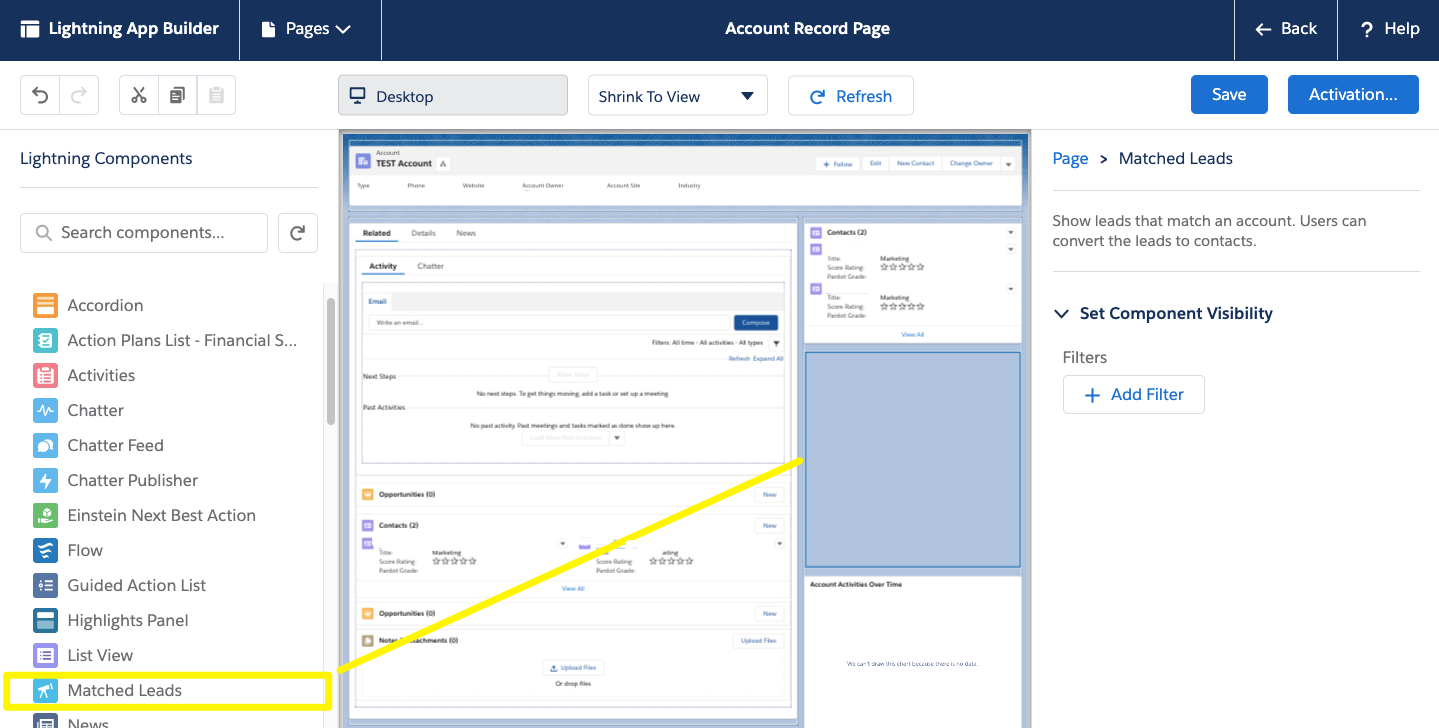Open the dropdown on the right-column Contacts (2) card
This screenshot has height=728, width=1439.
(x=1010, y=232)
